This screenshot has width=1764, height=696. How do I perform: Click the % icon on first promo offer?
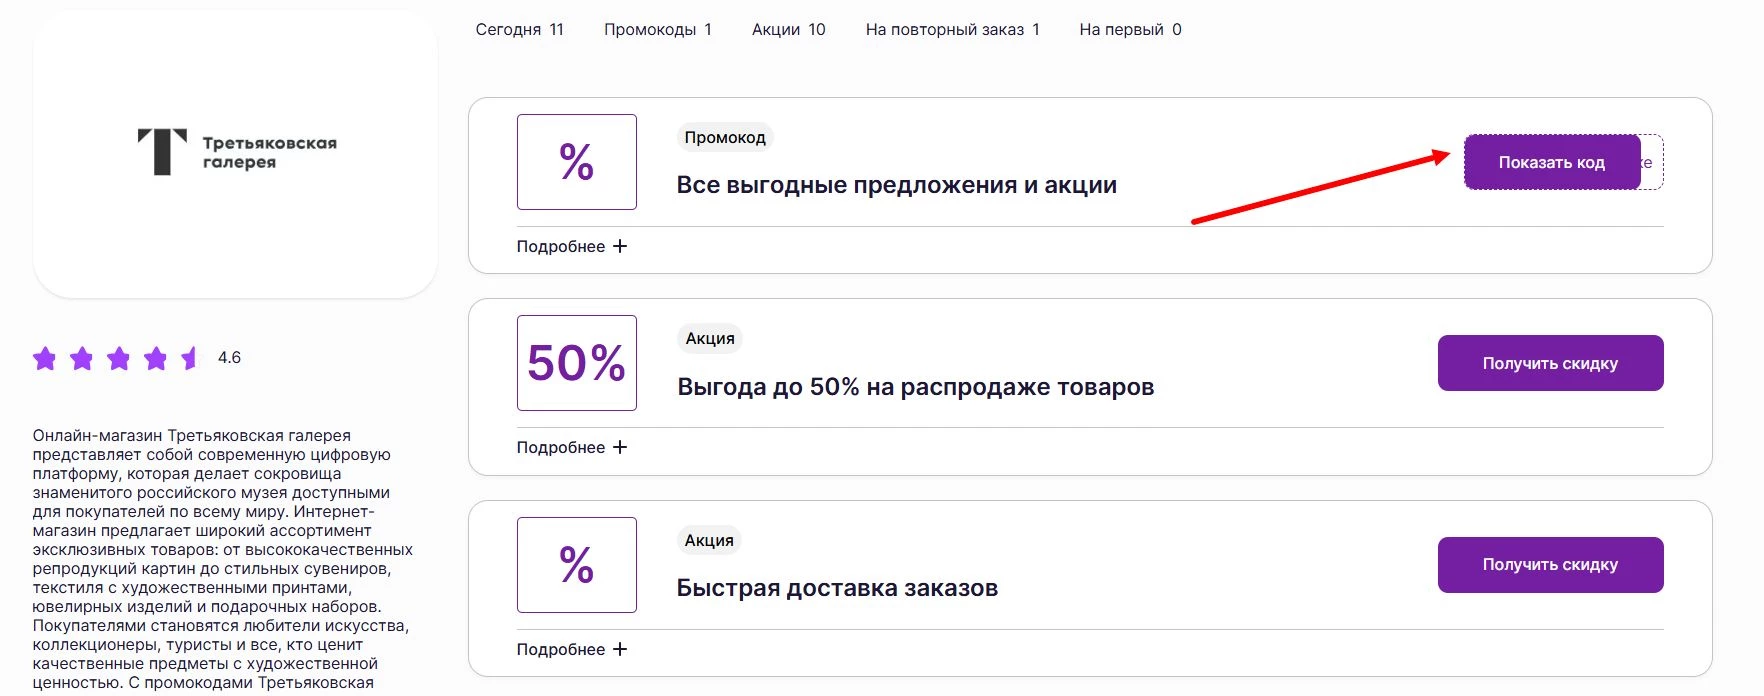[x=577, y=161]
